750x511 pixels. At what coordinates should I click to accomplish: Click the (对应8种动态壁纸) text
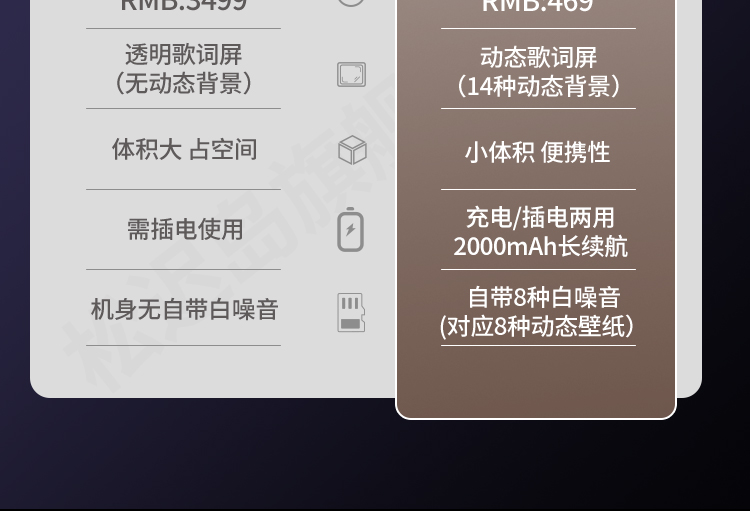[537, 326]
